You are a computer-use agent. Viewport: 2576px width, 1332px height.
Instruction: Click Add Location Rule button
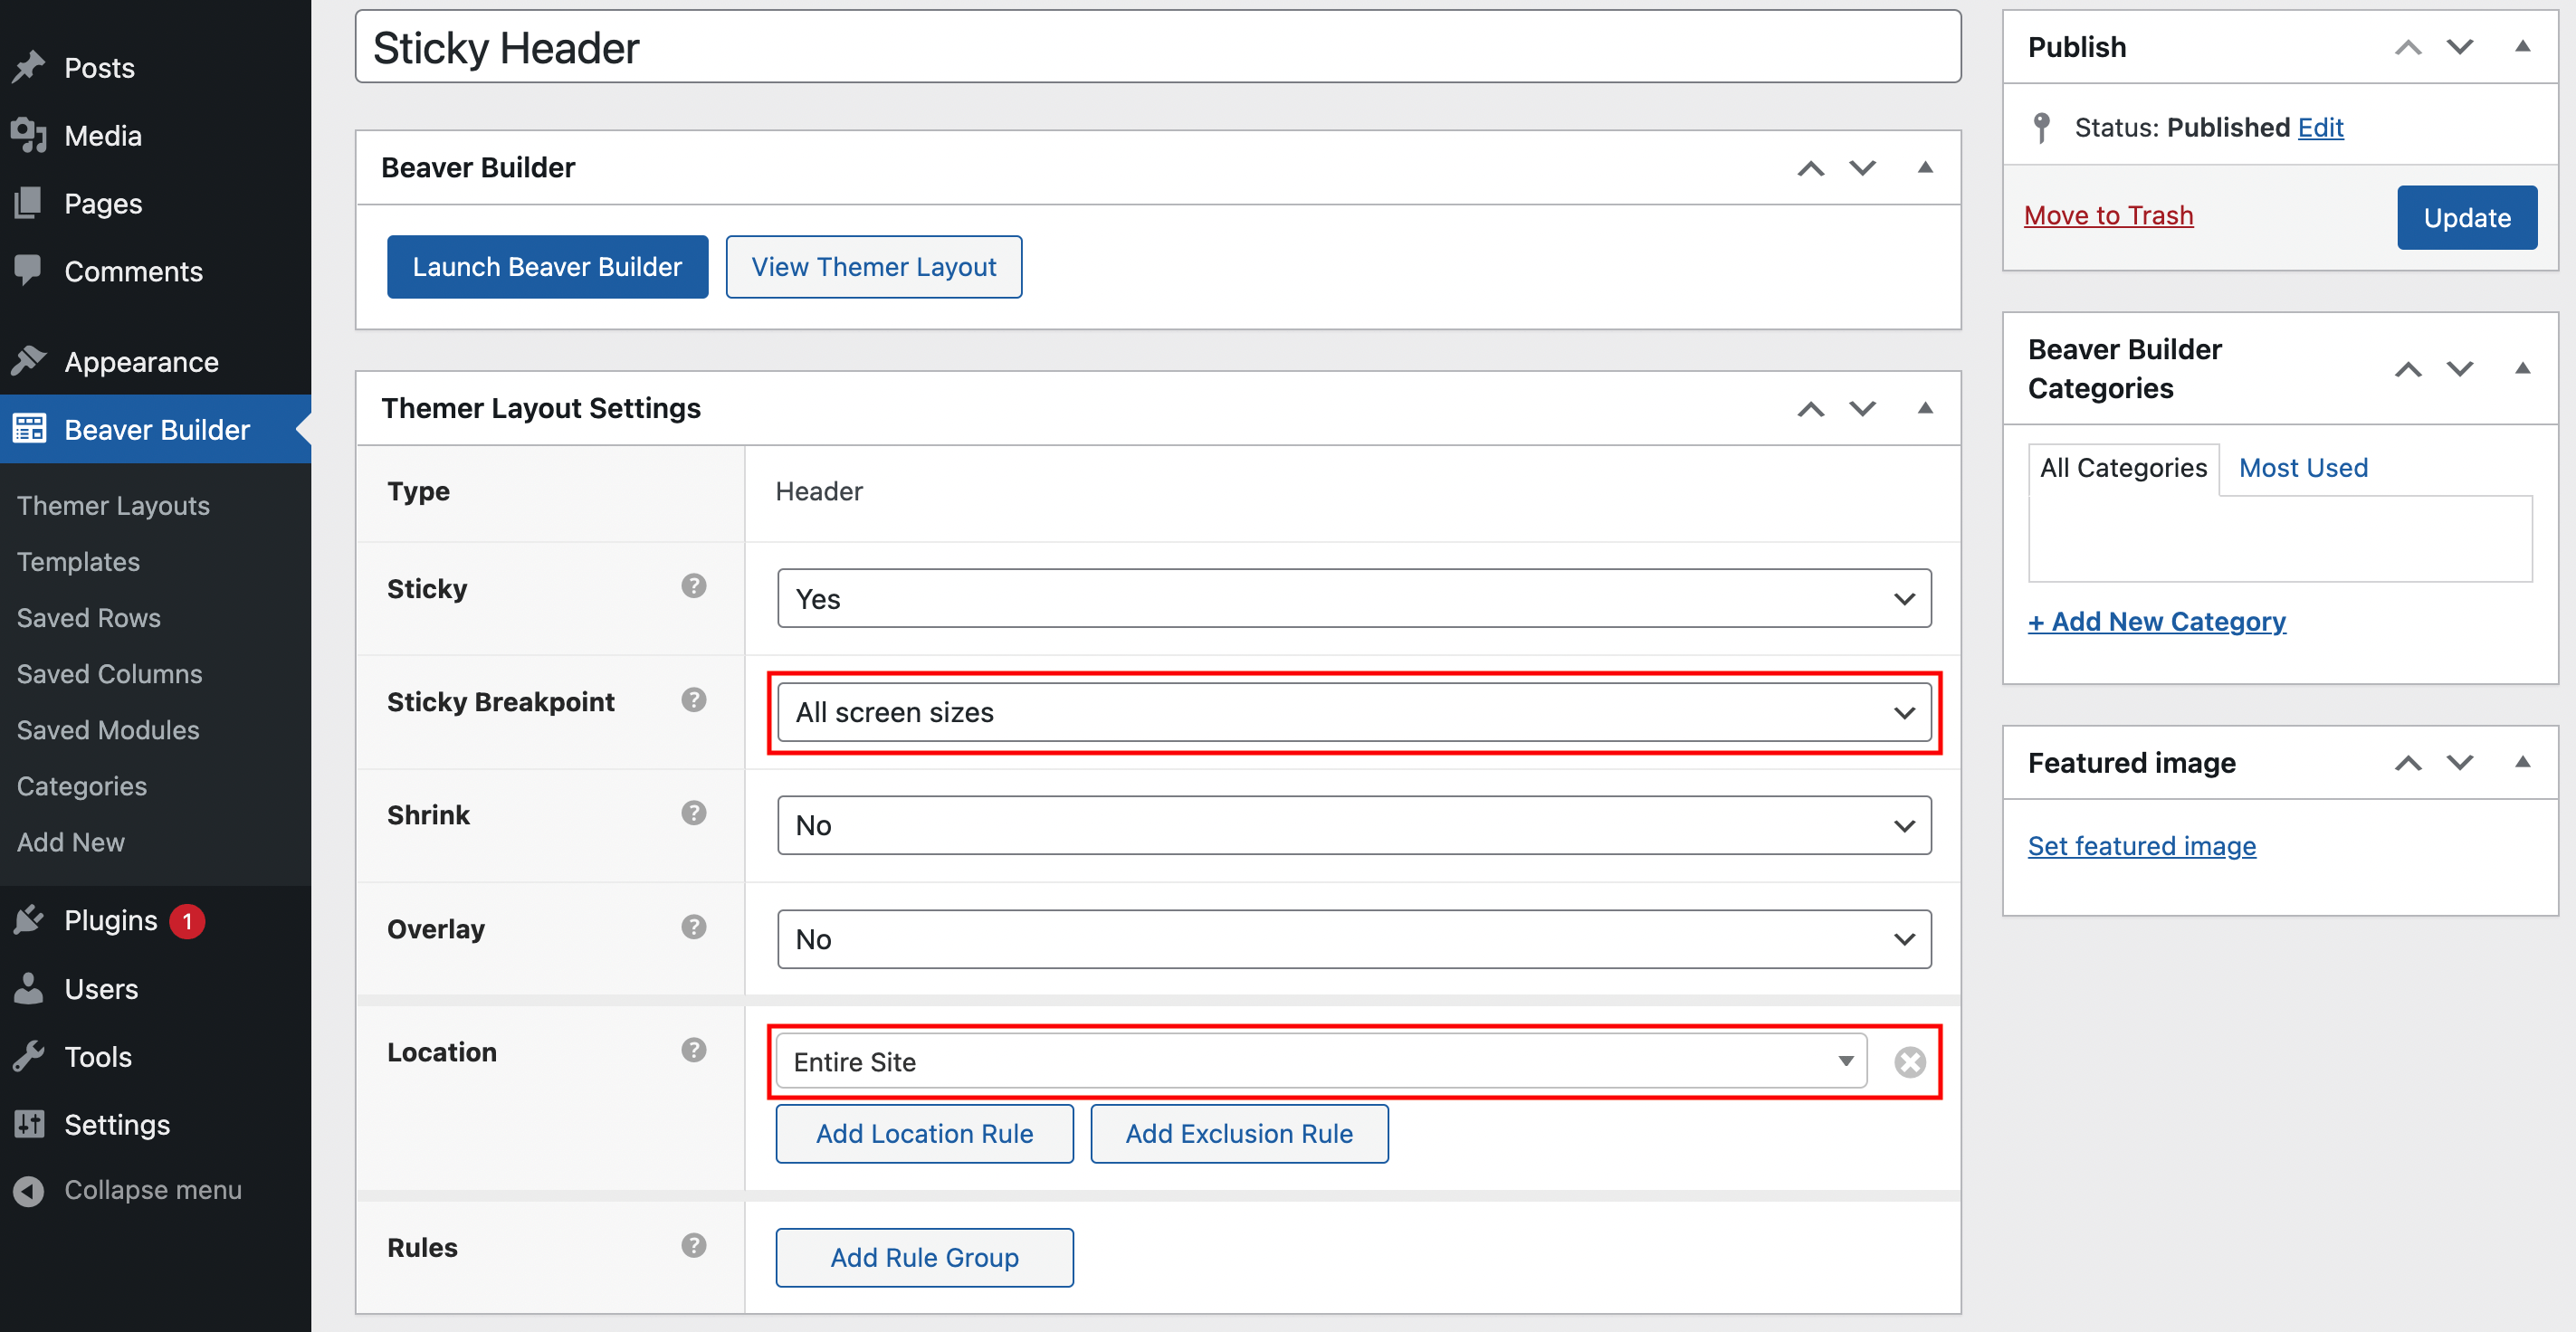[x=924, y=1133]
